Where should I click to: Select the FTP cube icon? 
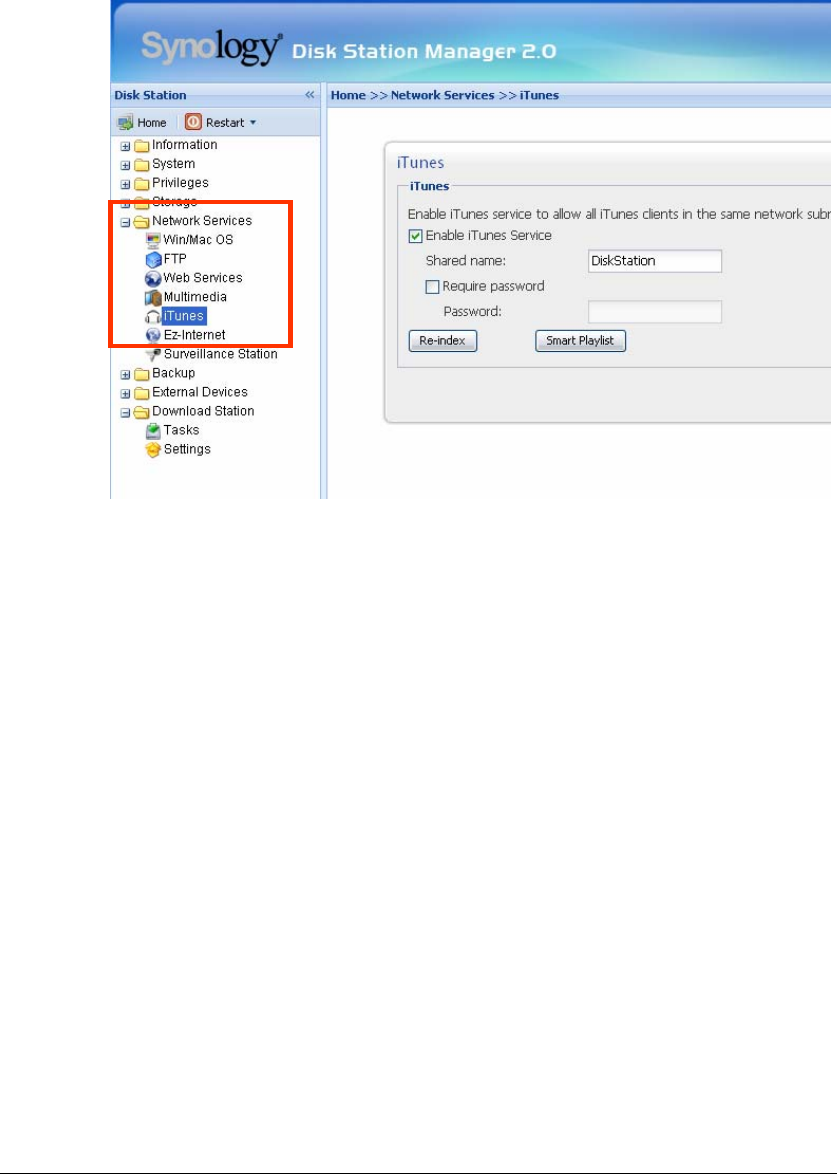tap(153, 259)
